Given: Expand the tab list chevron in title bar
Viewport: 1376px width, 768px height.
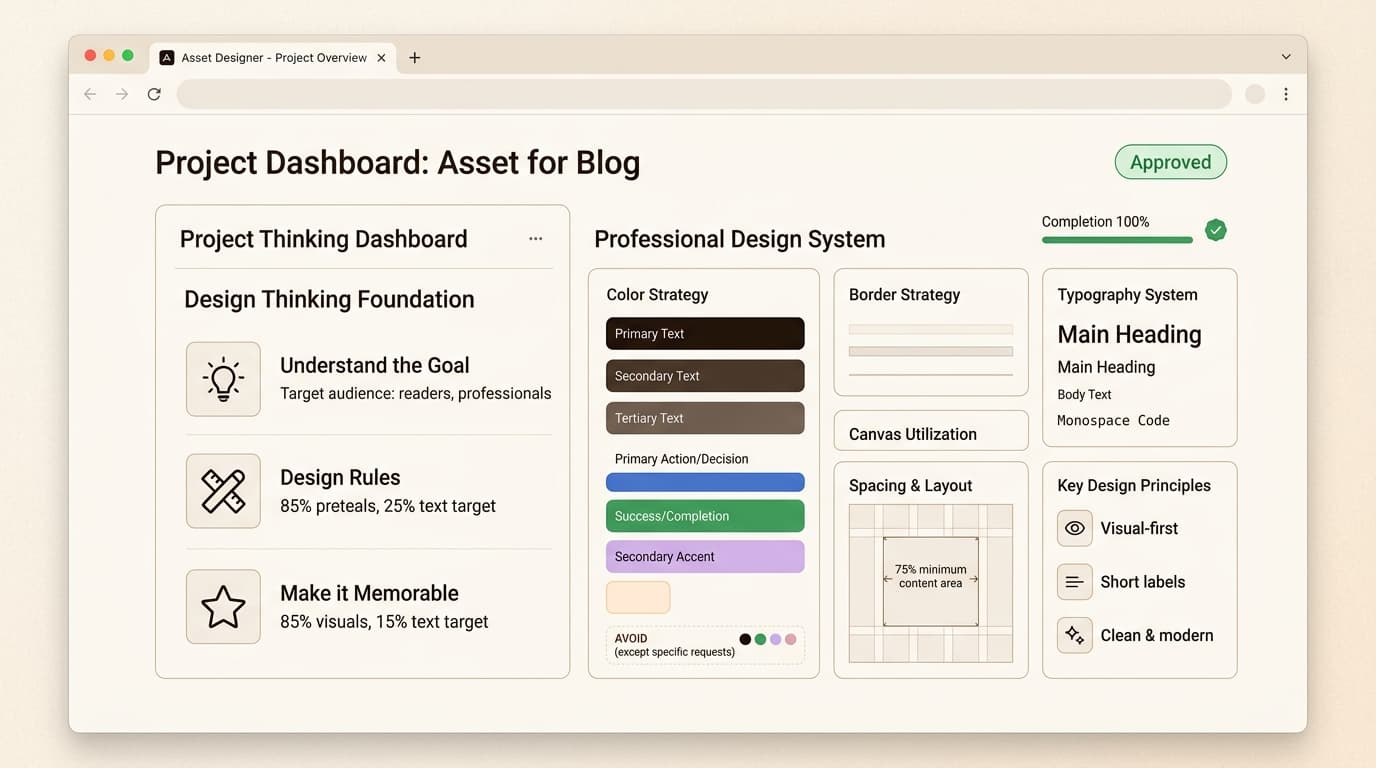Looking at the screenshot, I should tap(1286, 57).
